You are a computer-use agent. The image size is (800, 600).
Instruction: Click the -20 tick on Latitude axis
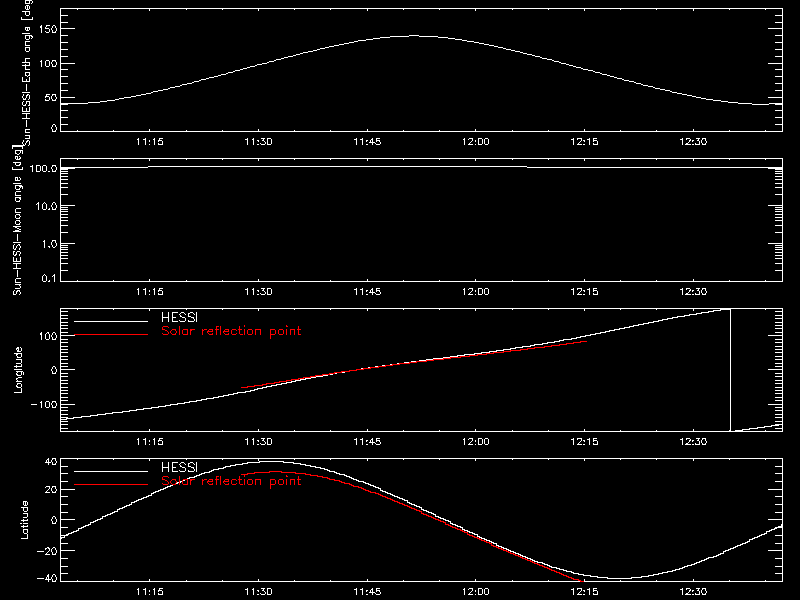coord(47,551)
